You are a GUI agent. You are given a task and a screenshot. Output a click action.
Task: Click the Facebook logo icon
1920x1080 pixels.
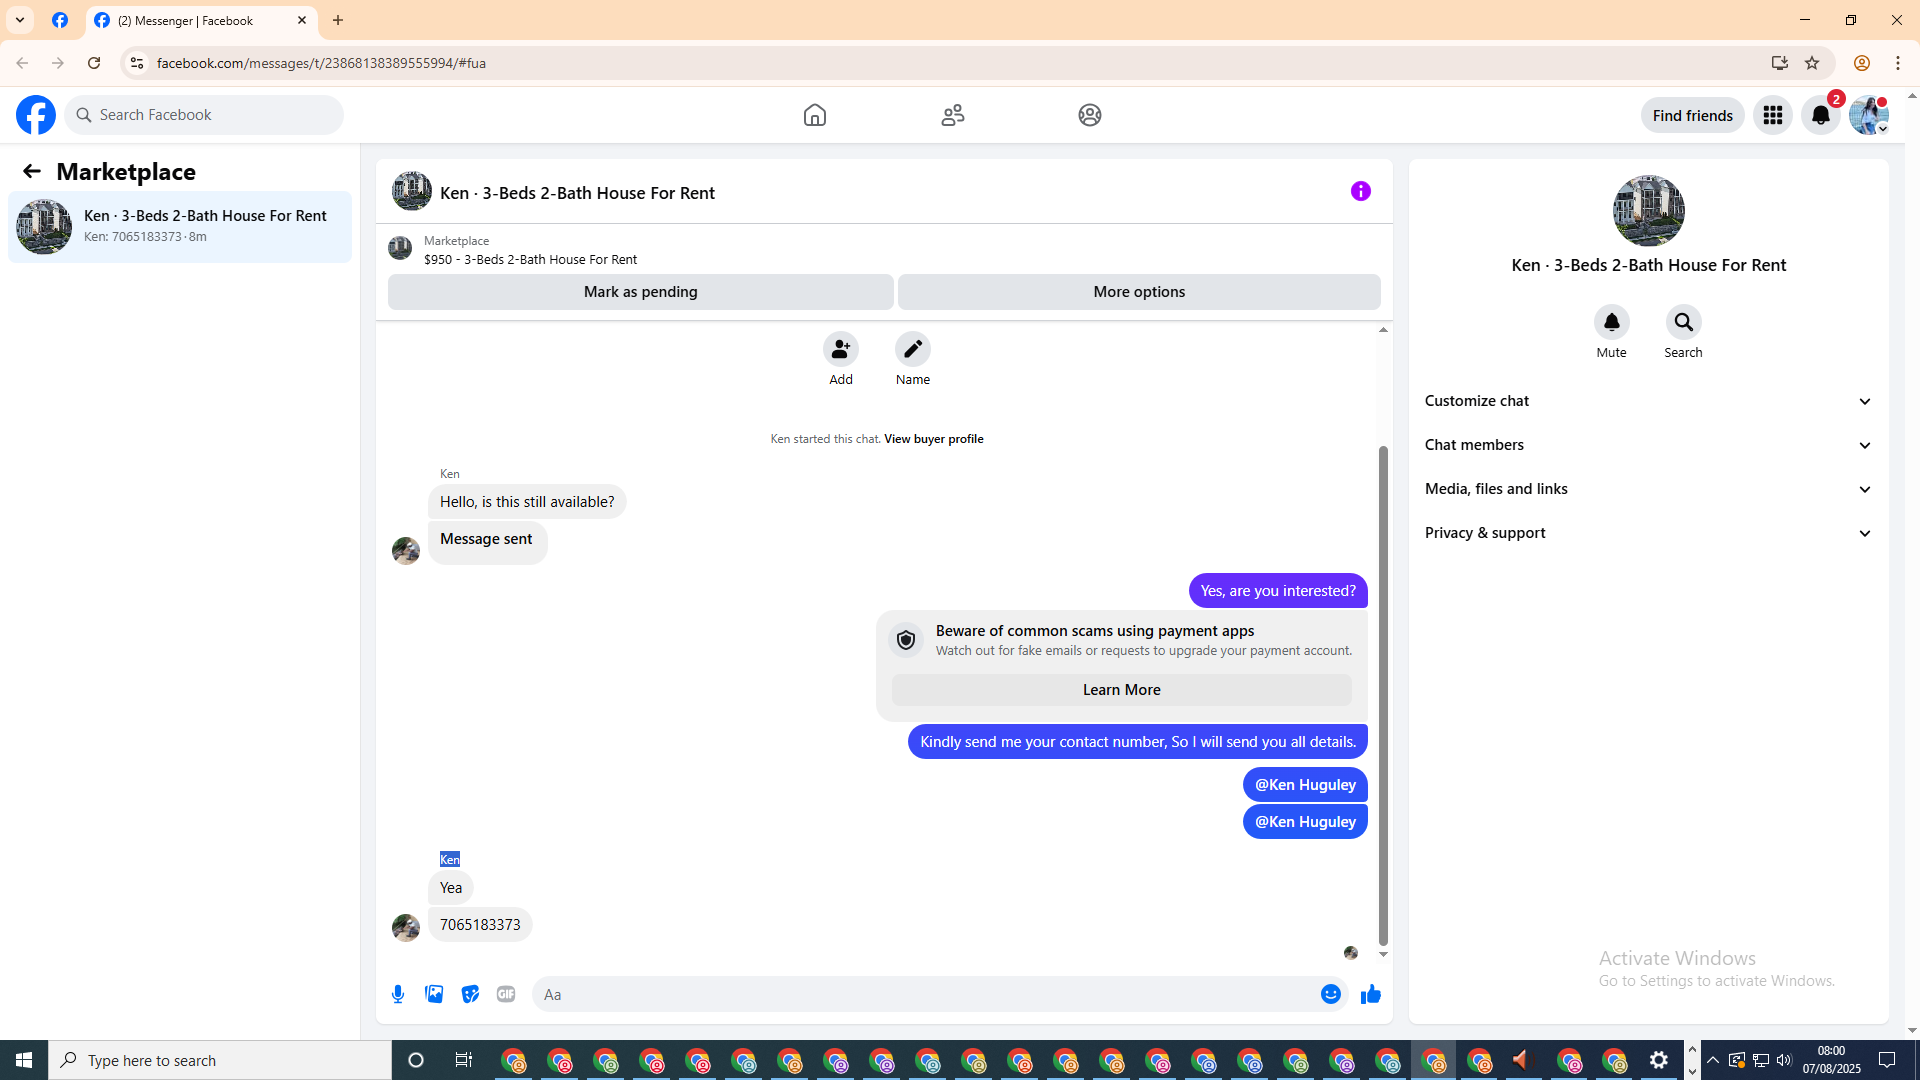[x=36, y=115]
